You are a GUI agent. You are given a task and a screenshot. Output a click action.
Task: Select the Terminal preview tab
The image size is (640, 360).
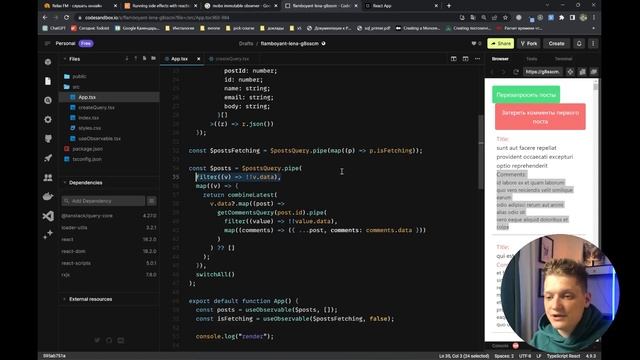[x=563, y=59]
